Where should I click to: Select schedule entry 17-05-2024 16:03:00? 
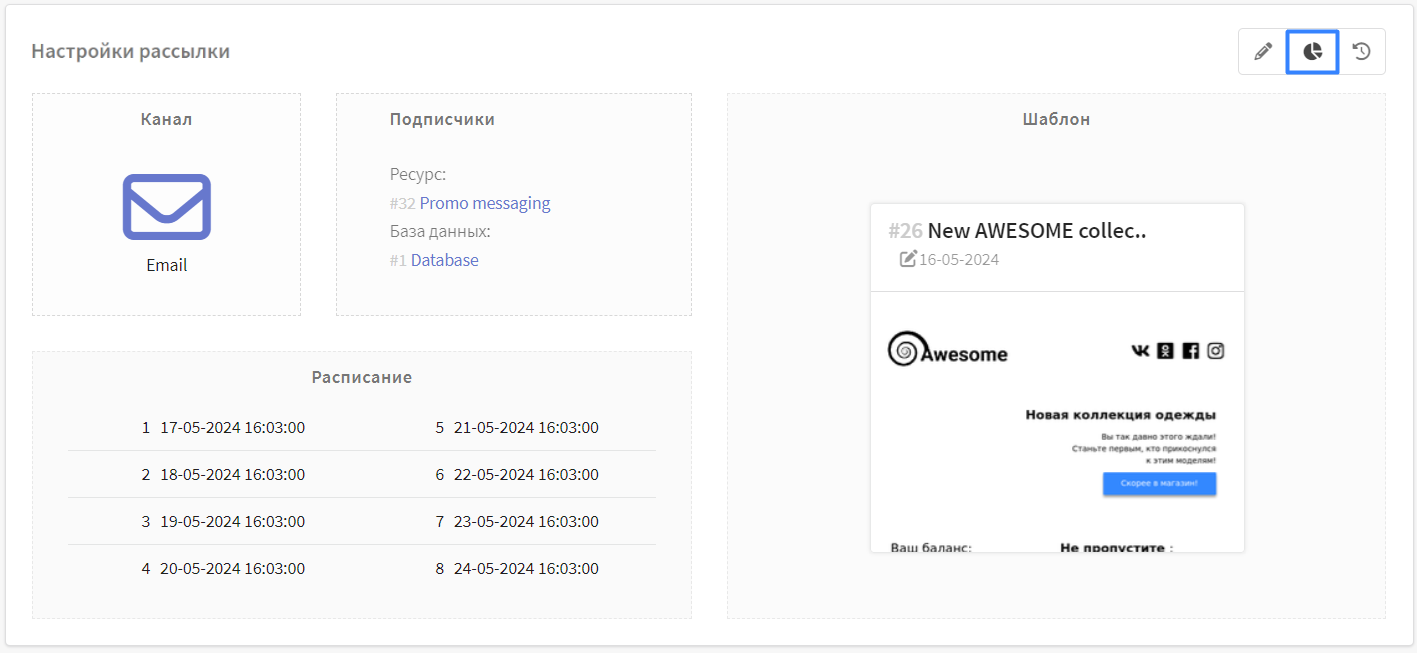[x=232, y=428]
